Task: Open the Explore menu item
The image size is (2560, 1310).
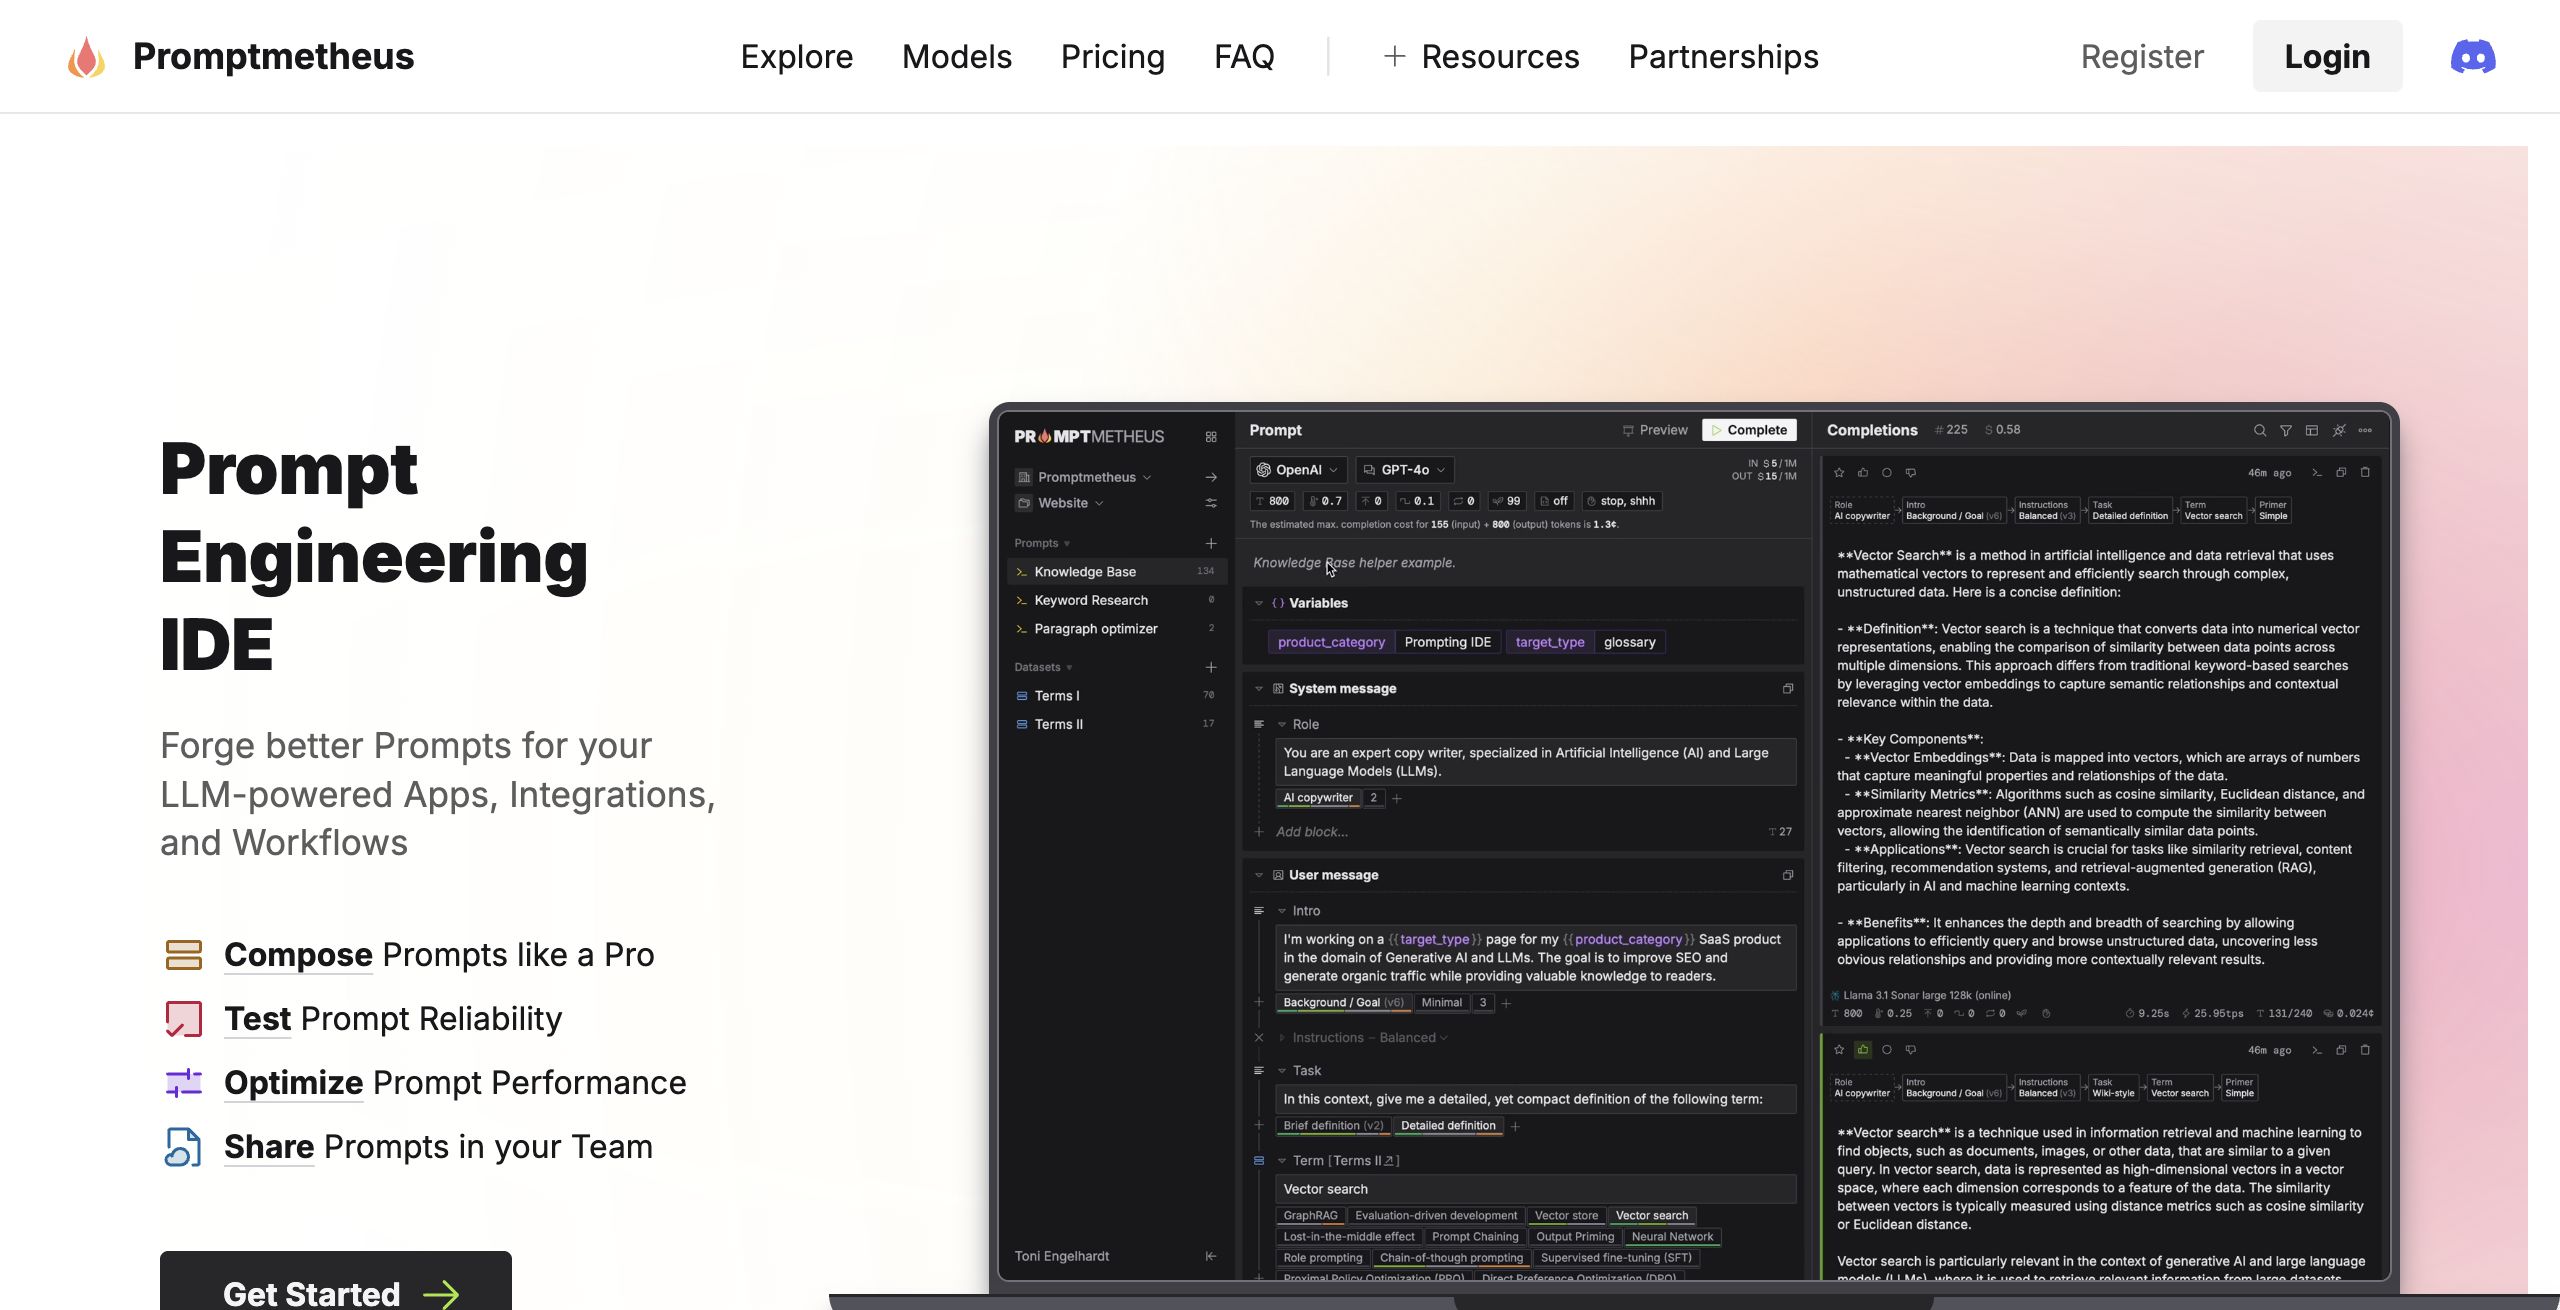Action: [x=796, y=57]
